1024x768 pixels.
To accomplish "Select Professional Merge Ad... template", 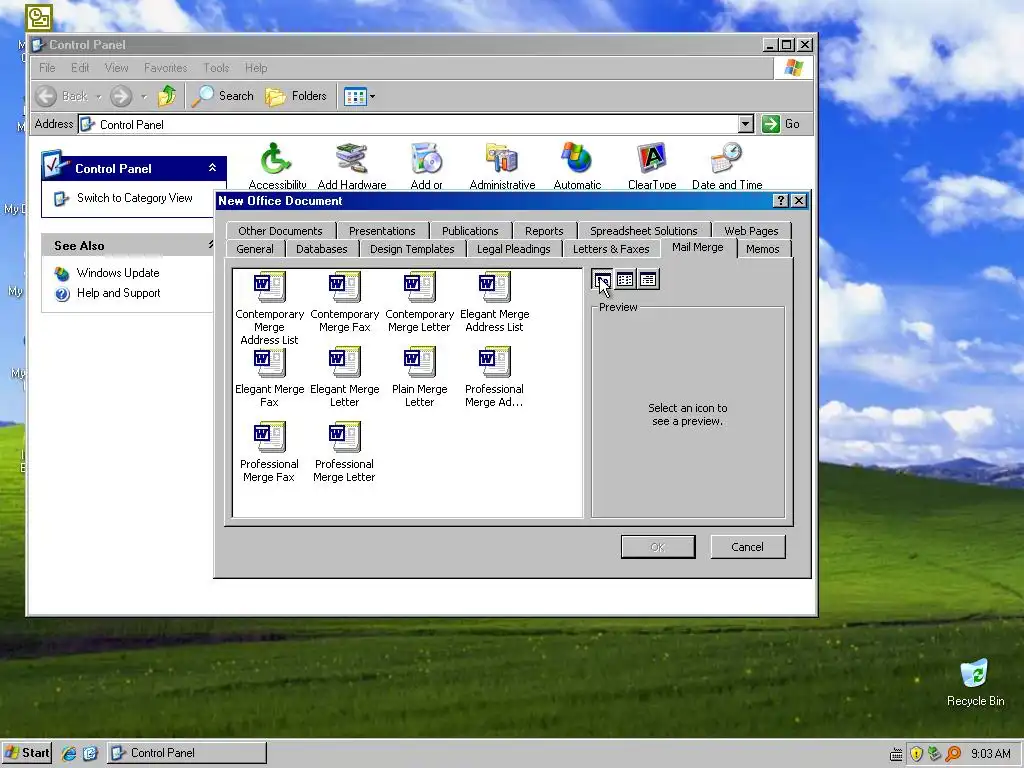I will coord(494,377).
